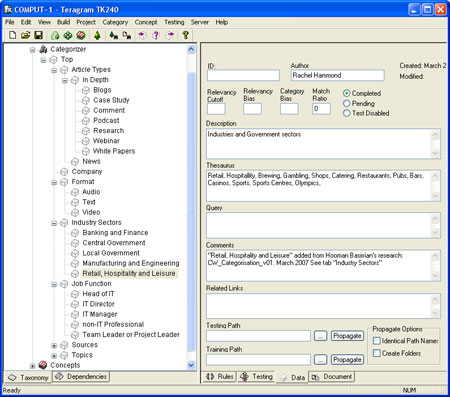Click Propagate button for Training Path
Viewport: 450px width, 397px height.
(x=347, y=360)
